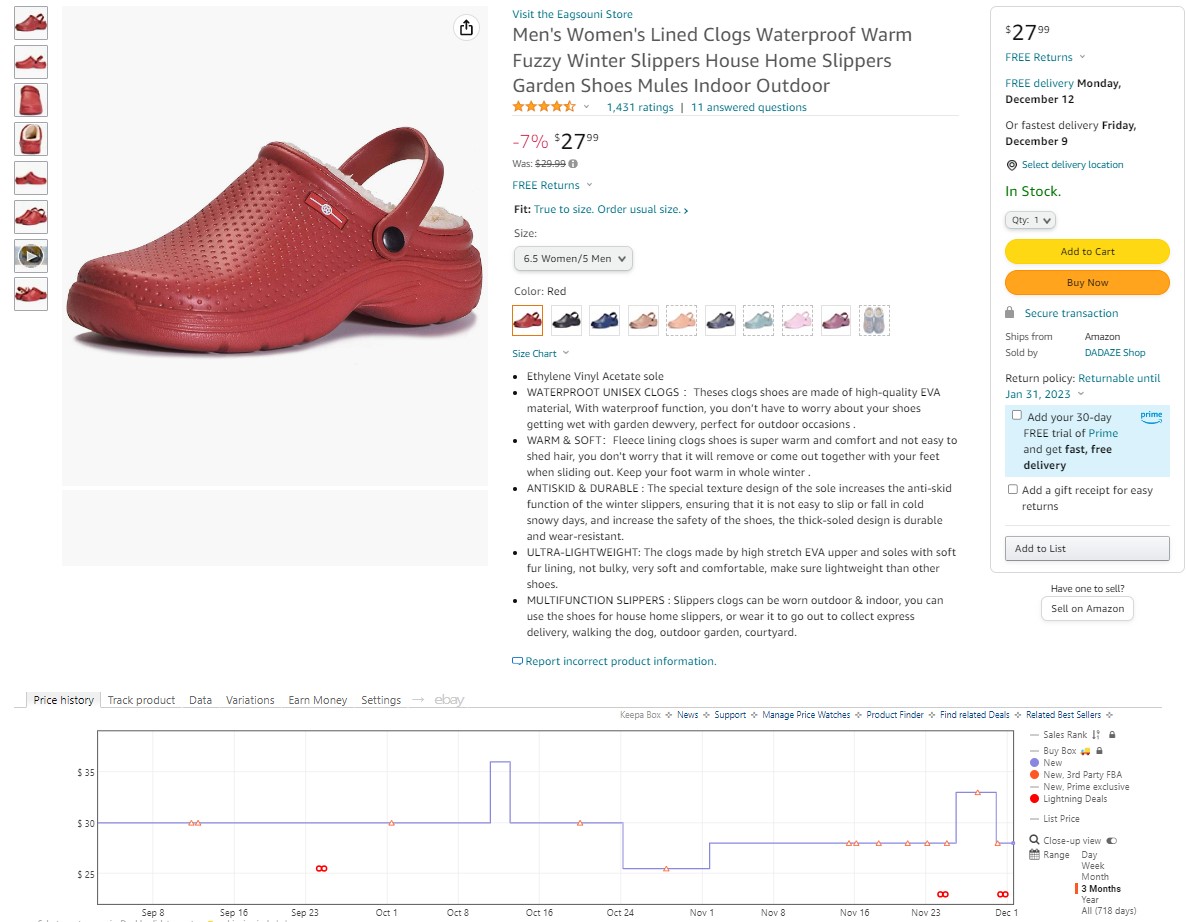Click the Buy Box truck icon
The height and width of the screenshot is (922, 1186).
pyautogui.click(x=1085, y=751)
